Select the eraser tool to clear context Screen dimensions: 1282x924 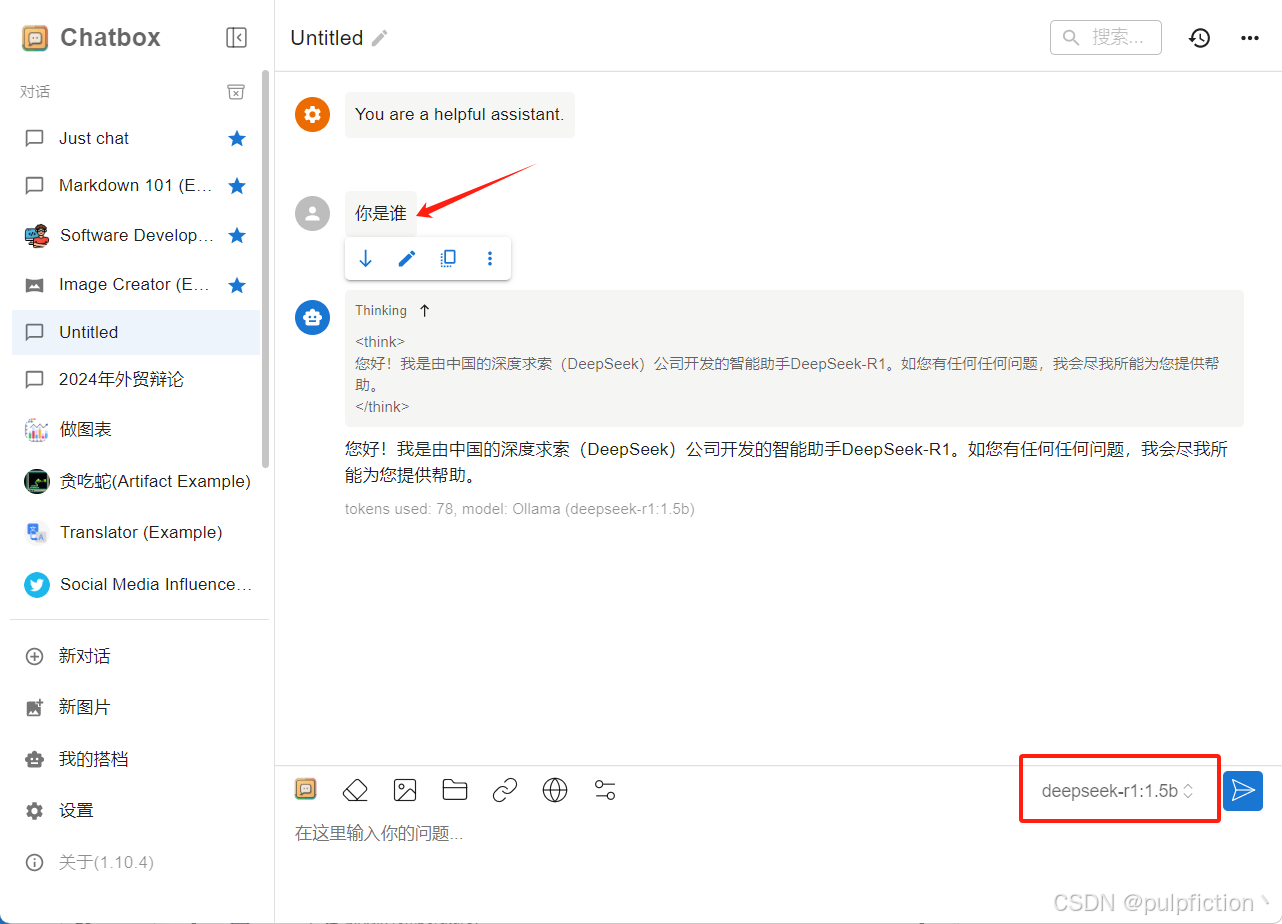[x=355, y=790]
